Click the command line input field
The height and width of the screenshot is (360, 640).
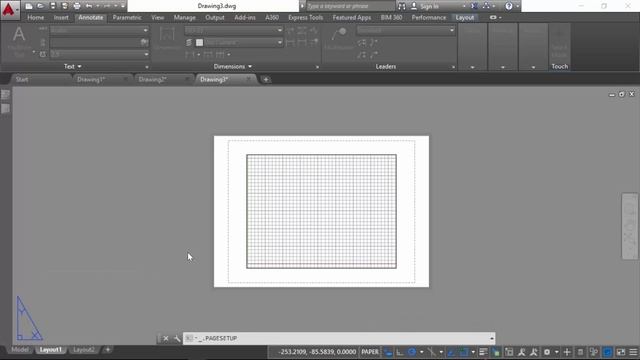[339, 338]
